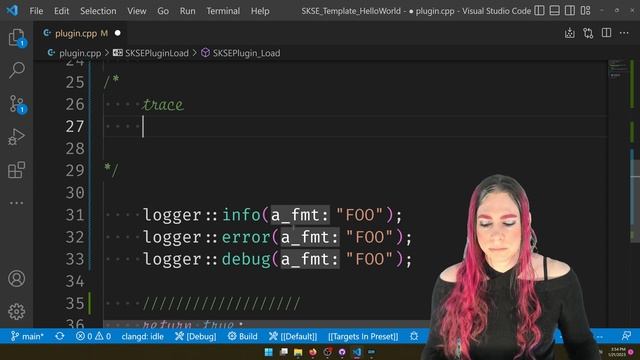Click the clangd: idle status

(142, 336)
